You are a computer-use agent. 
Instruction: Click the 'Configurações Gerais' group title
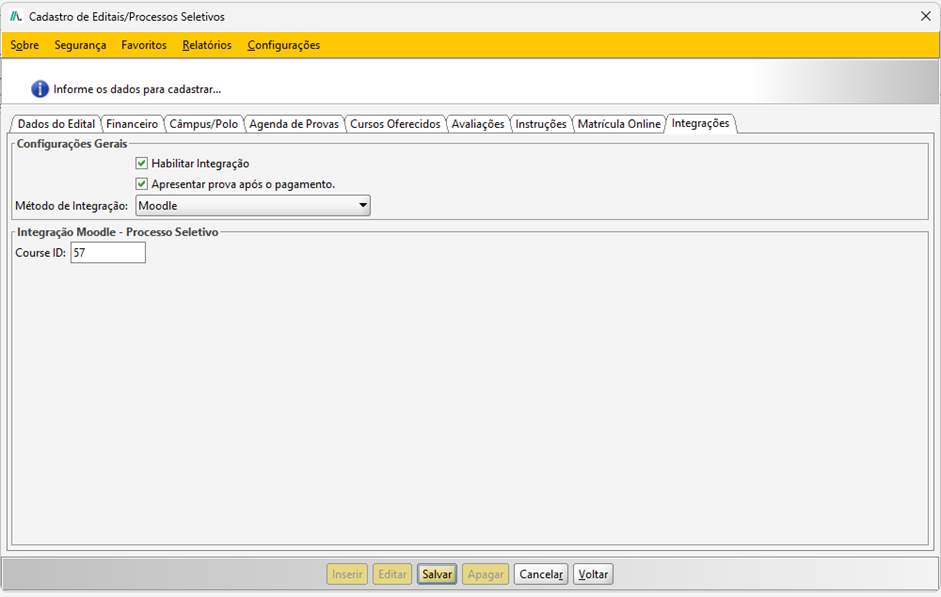[x=72, y=144]
